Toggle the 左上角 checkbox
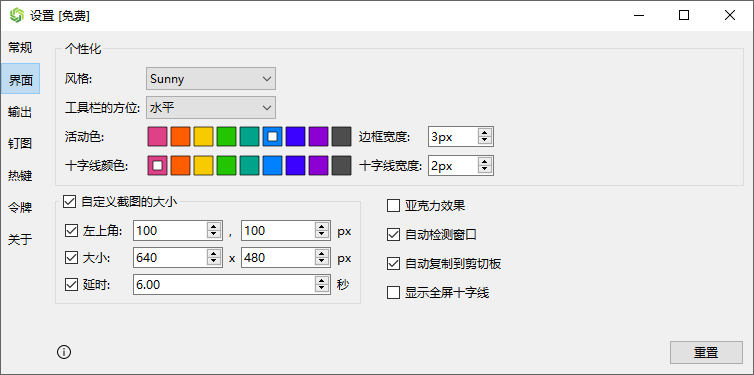The height and width of the screenshot is (375, 754). click(71, 231)
